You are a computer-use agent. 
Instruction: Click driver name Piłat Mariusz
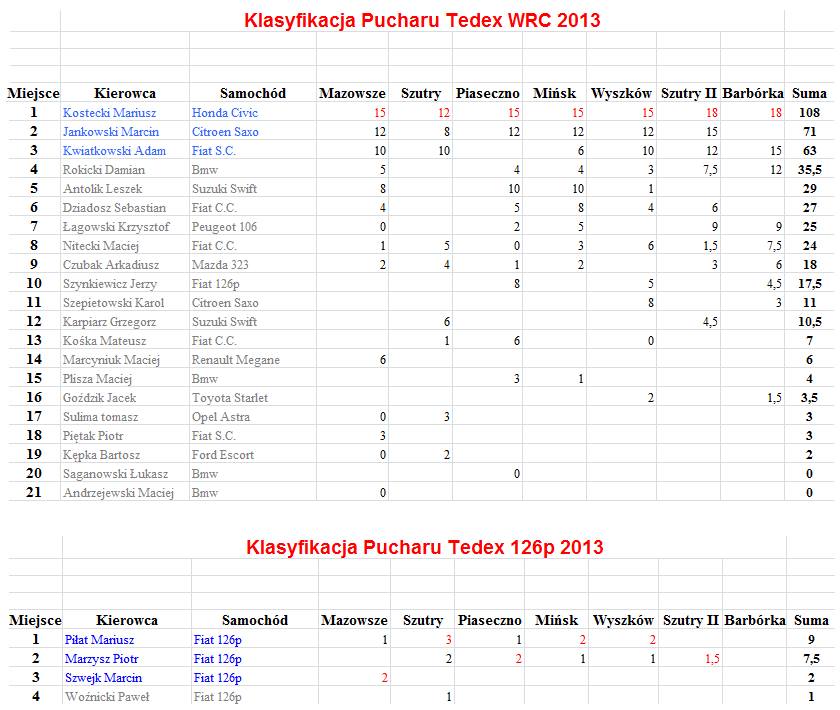coord(100,640)
